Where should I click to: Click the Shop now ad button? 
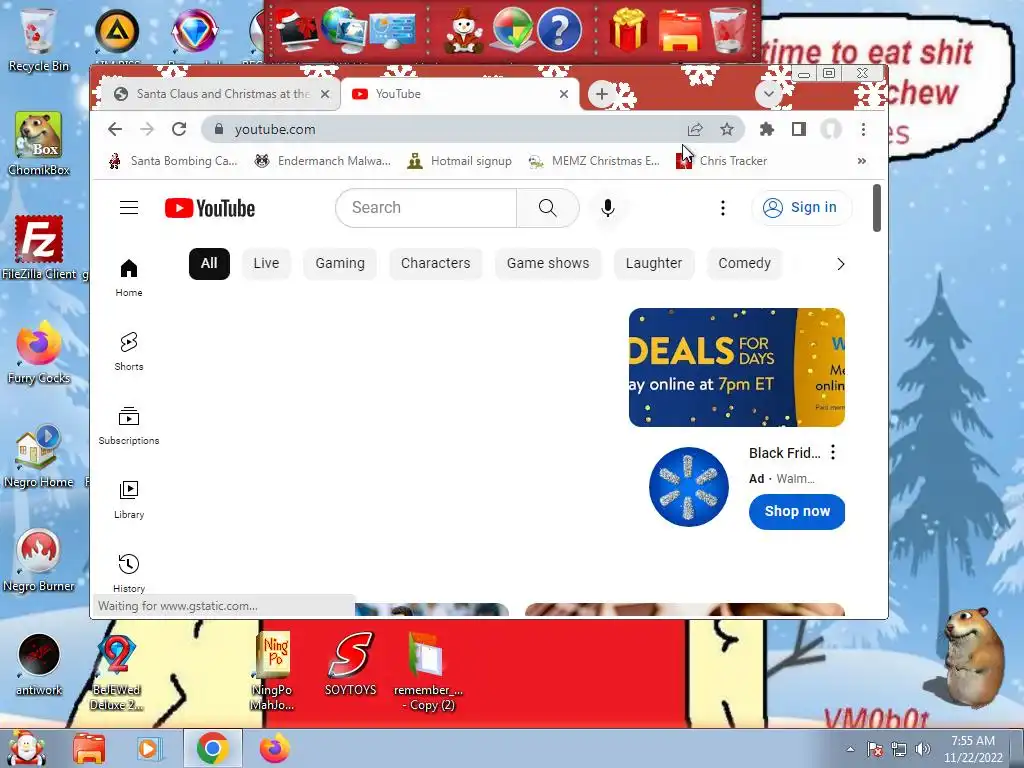(797, 511)
